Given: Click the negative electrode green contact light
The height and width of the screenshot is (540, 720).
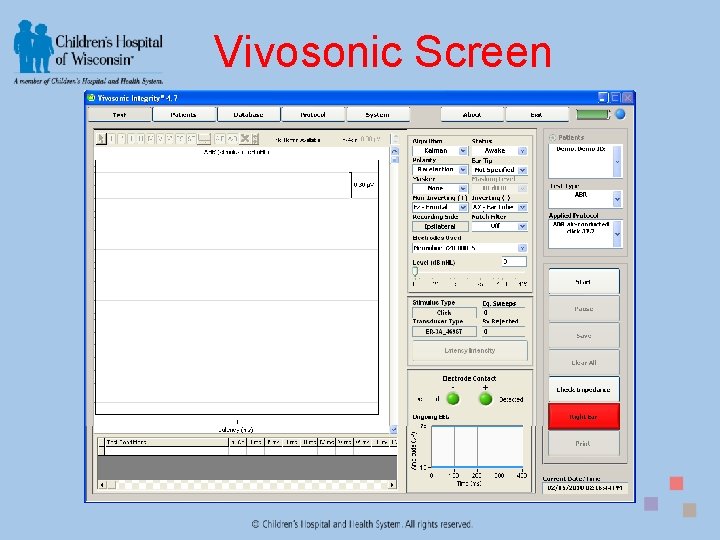Looking at the screenshot, I should (x=453, y=399).
